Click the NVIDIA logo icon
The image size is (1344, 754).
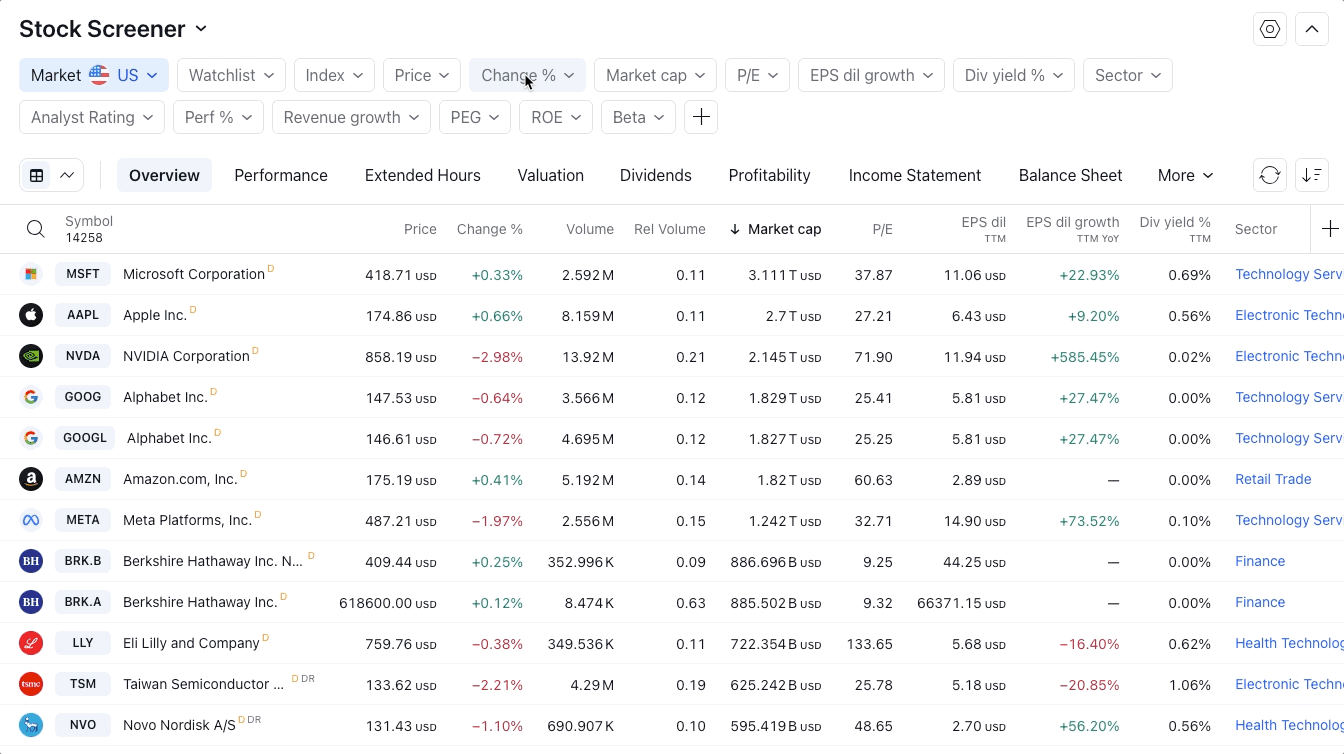tap(31, 356)
